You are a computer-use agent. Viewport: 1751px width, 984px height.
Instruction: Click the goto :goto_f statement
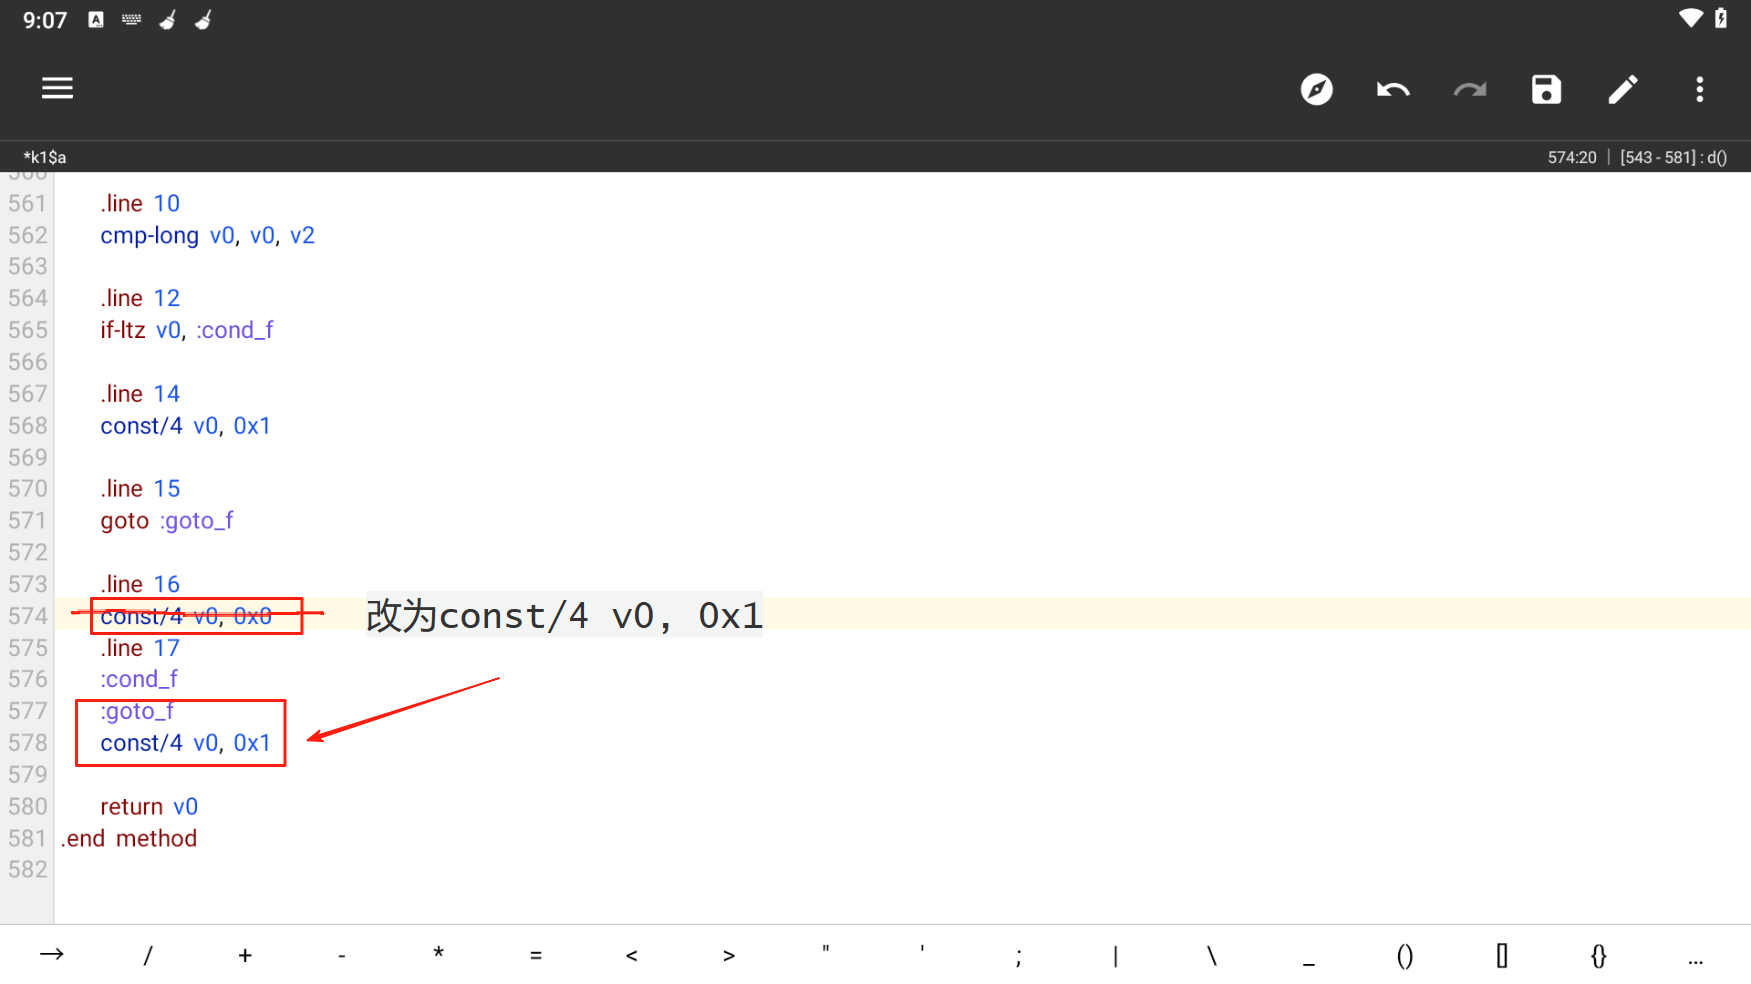pos(167,521)
